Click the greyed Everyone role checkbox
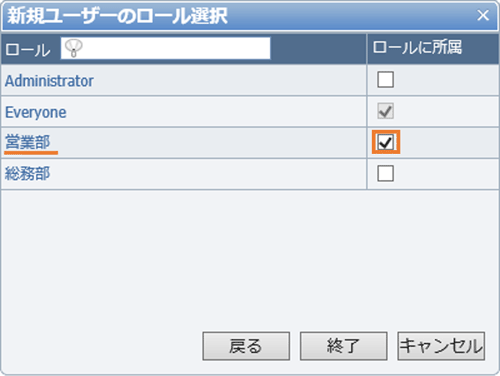 tap(385, 111)
